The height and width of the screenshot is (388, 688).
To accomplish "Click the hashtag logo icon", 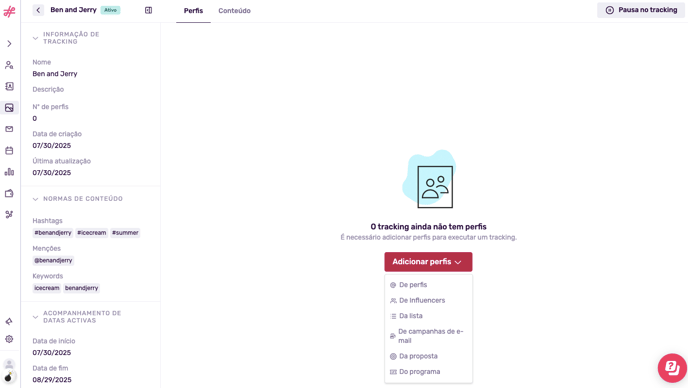I will coord(9,11).
